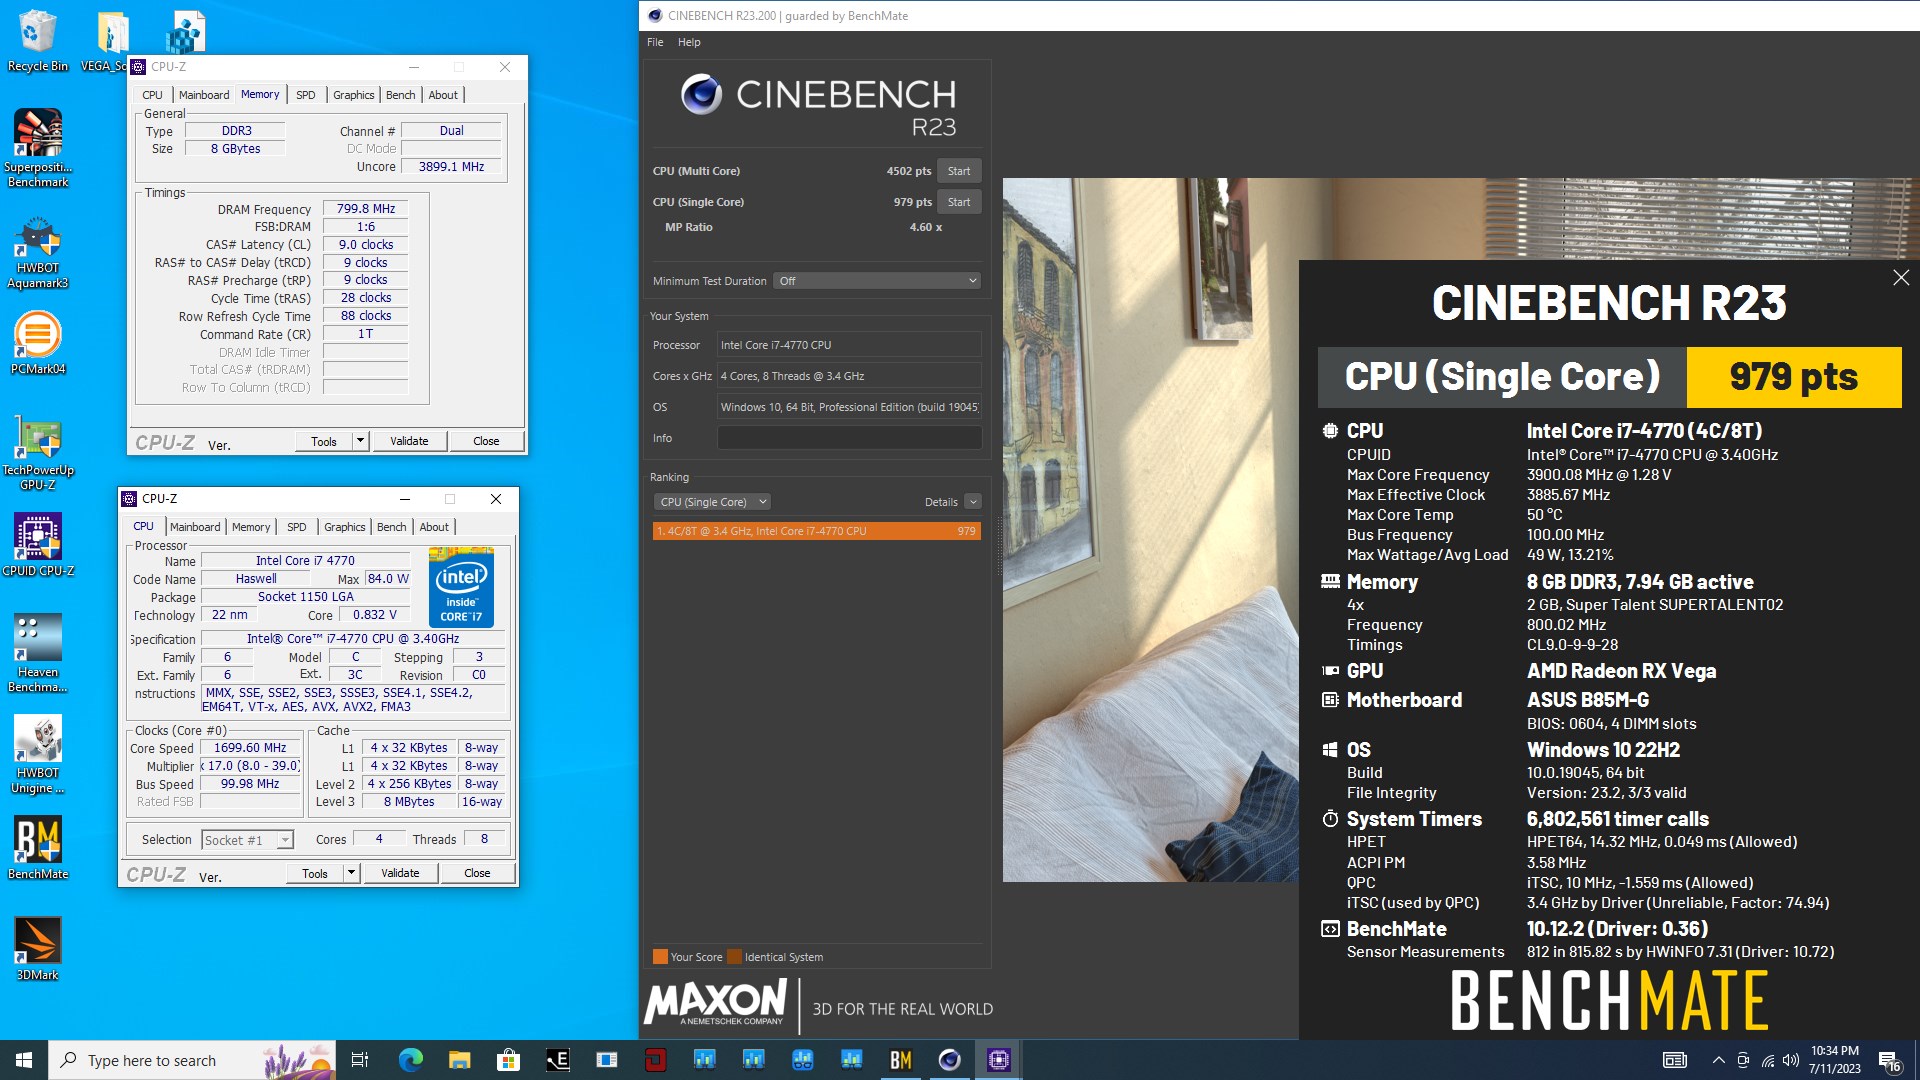This screenshot has width=1920, height=1080.
Task: Switch to Mainboard tab in lower CPU-Z
Action: pos(195,527)
